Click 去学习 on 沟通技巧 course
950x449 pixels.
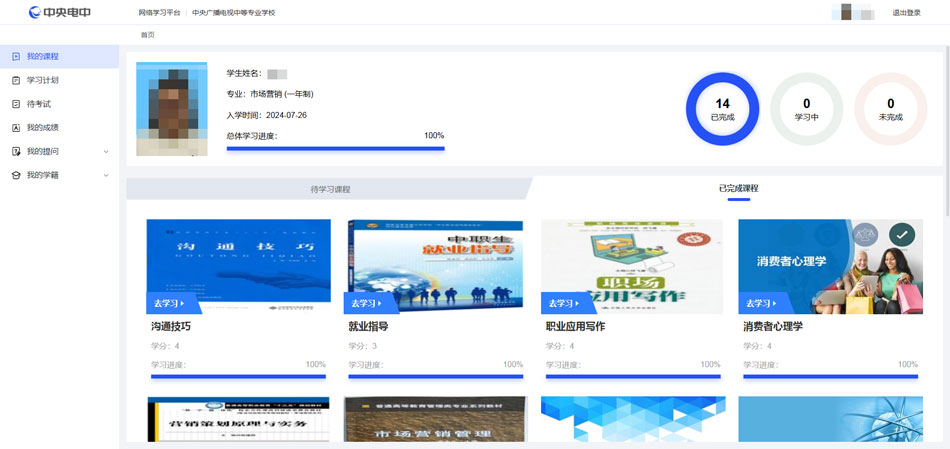[173, 303]
